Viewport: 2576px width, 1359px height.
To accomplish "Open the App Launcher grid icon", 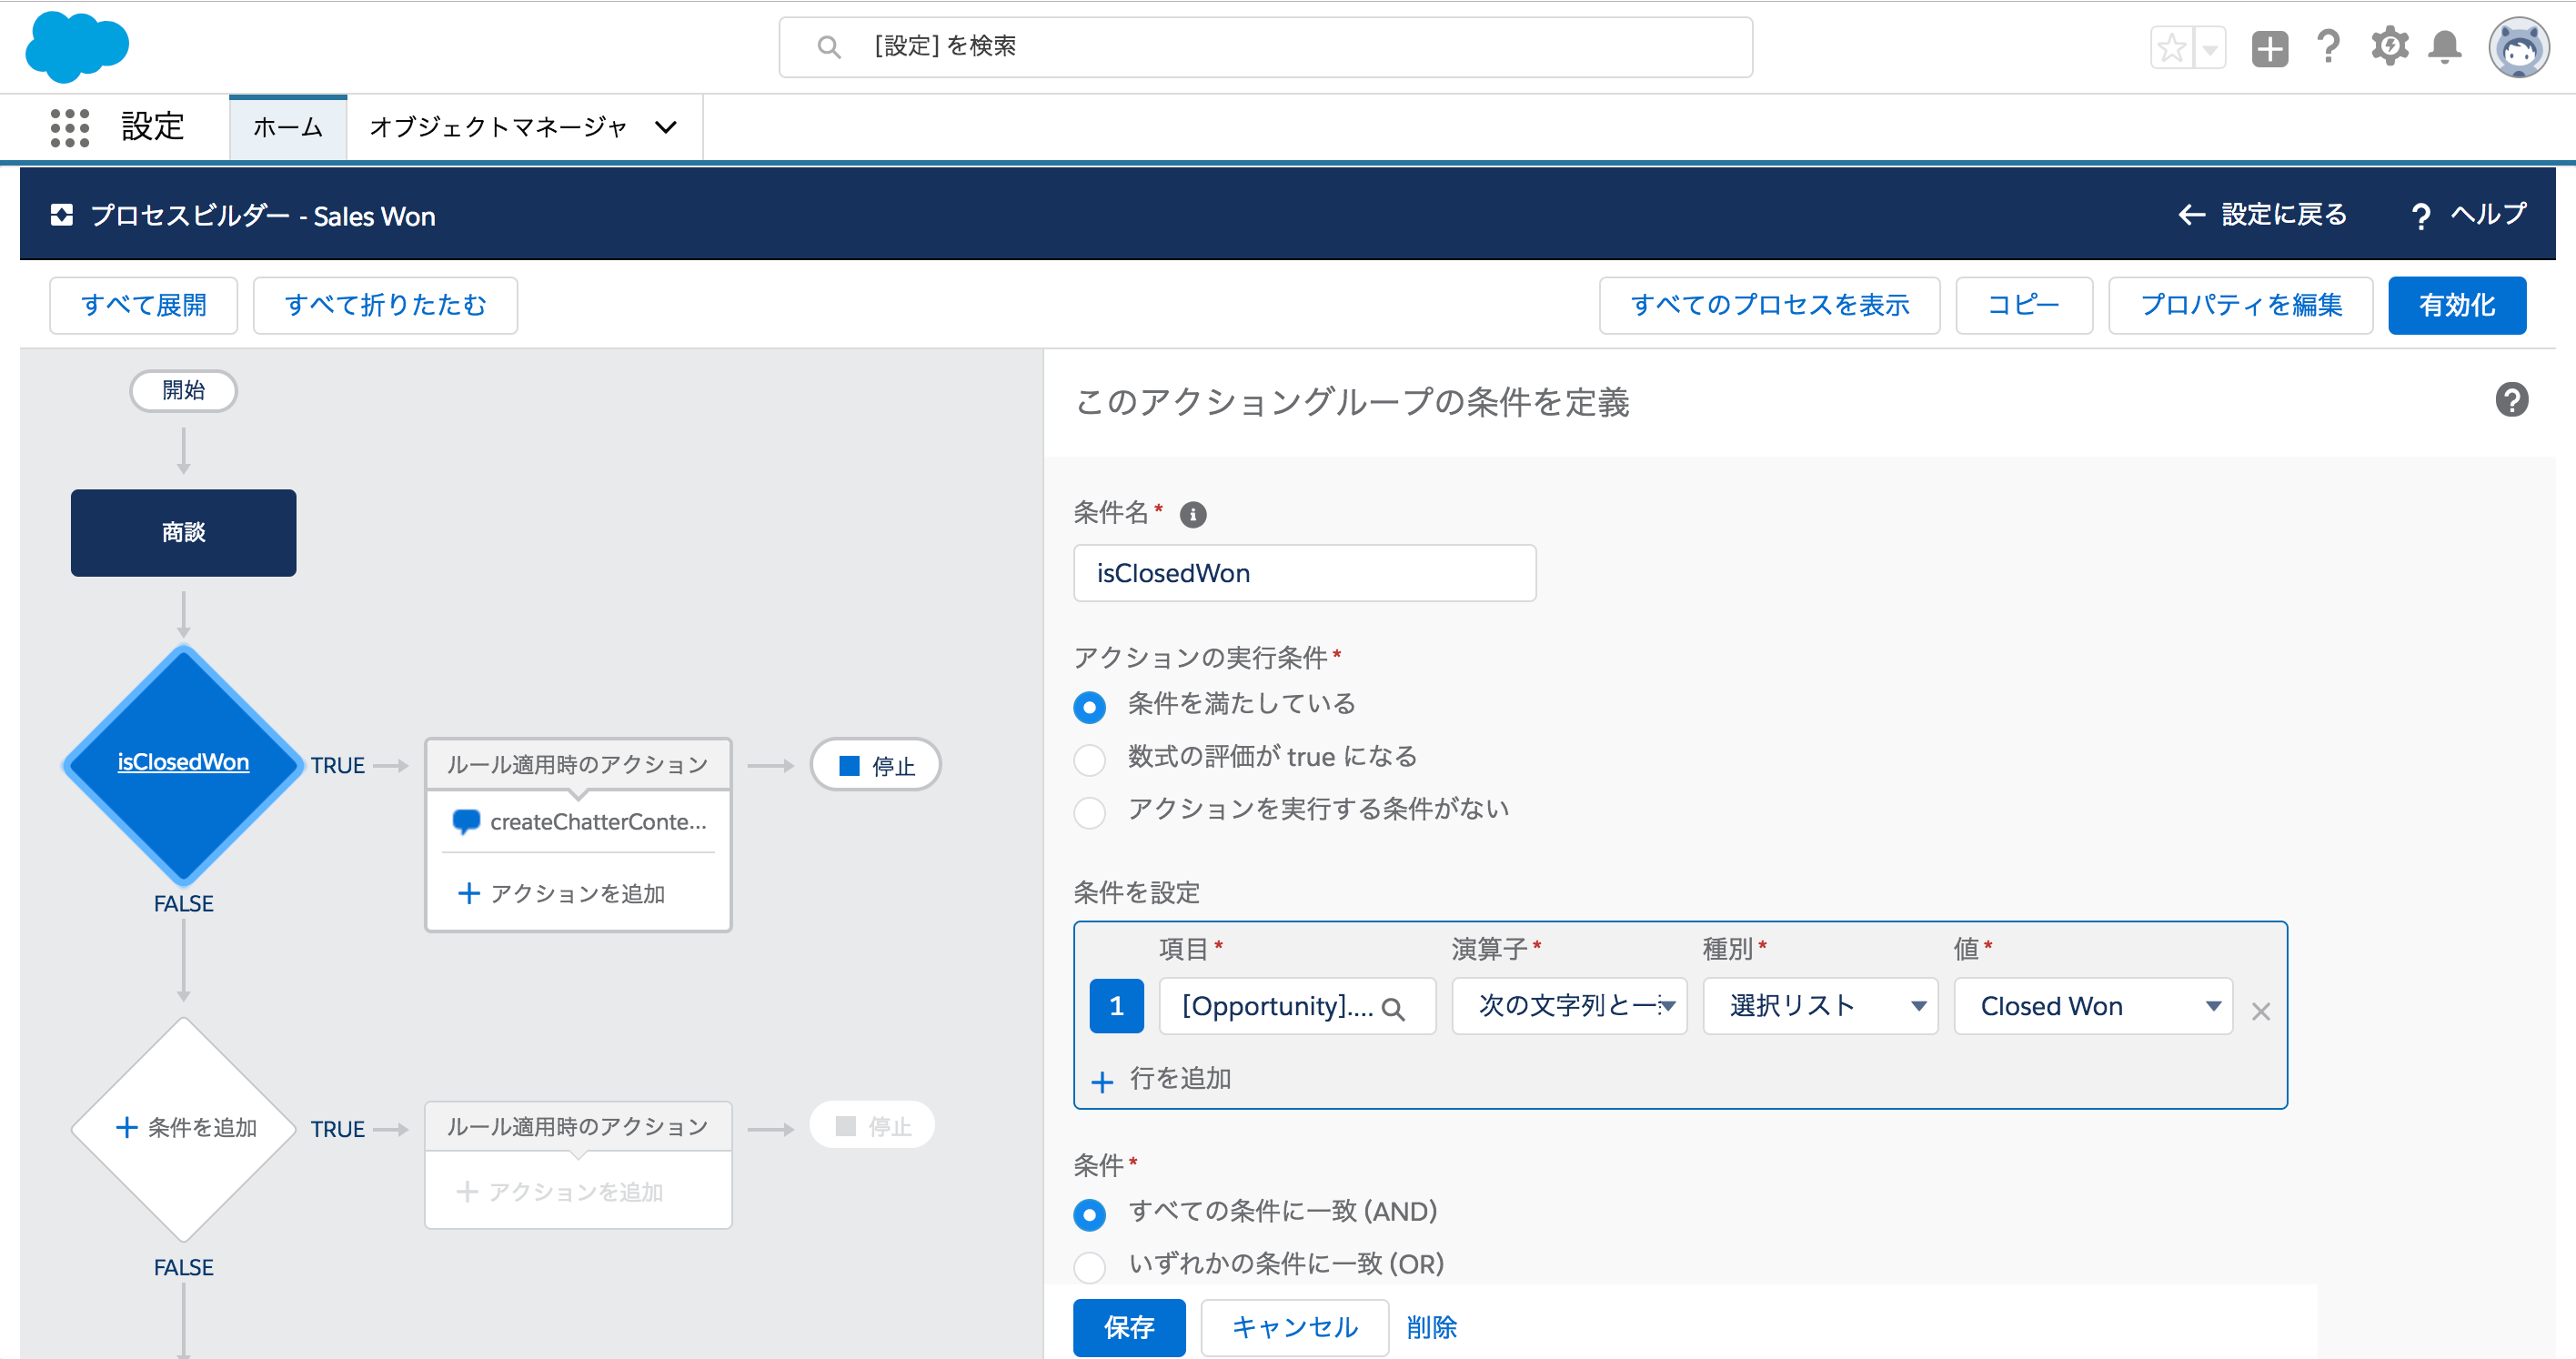I will tap(69, 128).
